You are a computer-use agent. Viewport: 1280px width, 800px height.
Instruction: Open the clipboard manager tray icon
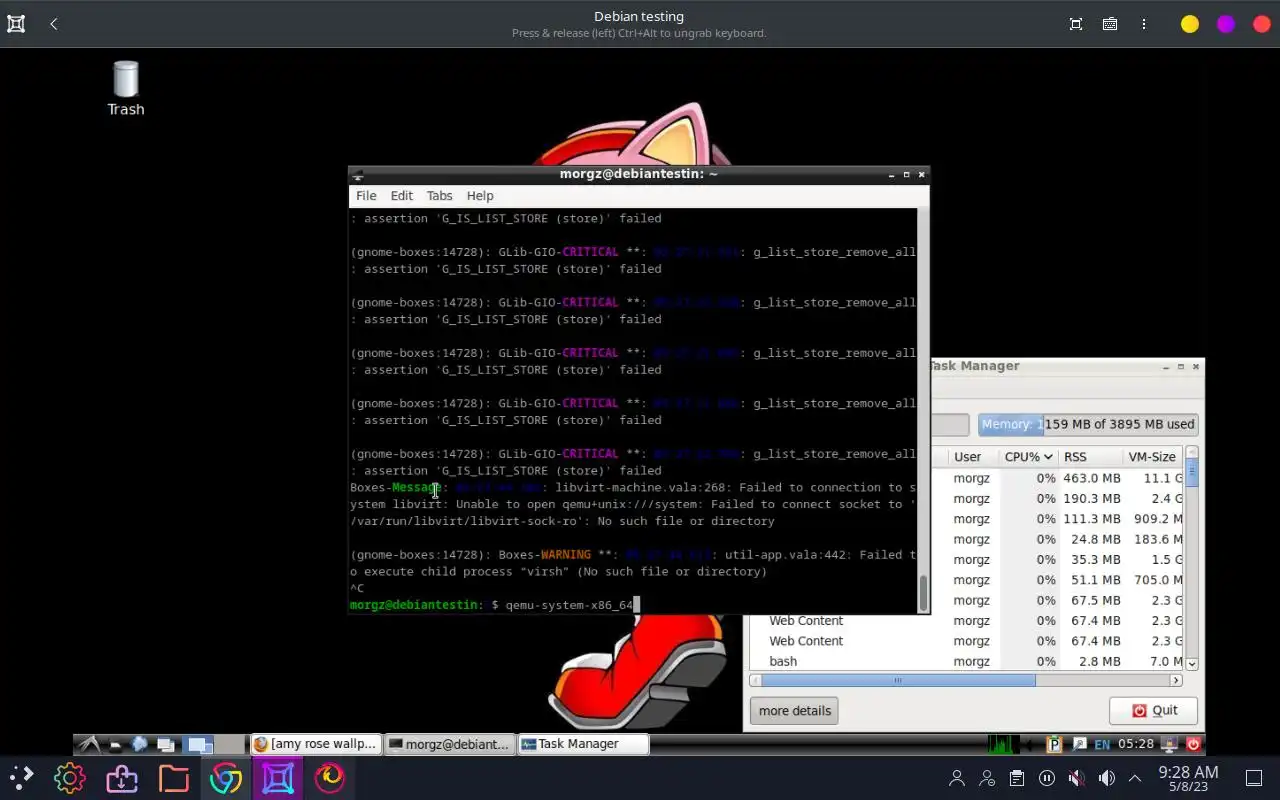[x=1054, y=744]
